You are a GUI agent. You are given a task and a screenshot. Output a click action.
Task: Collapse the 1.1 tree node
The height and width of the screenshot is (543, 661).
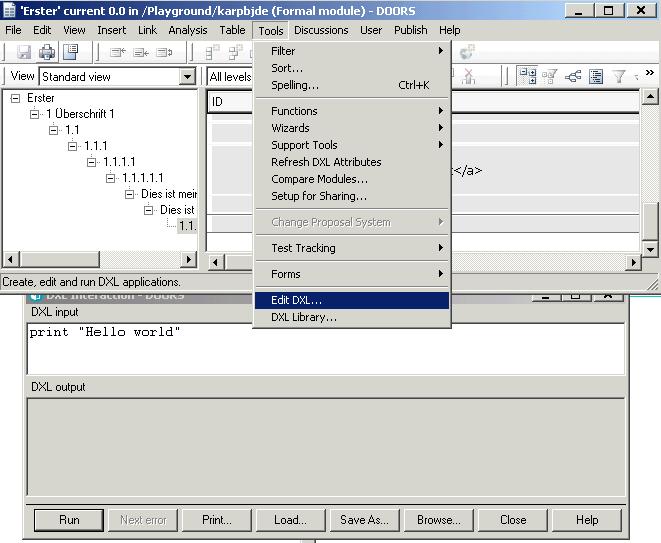click(x=53, y=130)
